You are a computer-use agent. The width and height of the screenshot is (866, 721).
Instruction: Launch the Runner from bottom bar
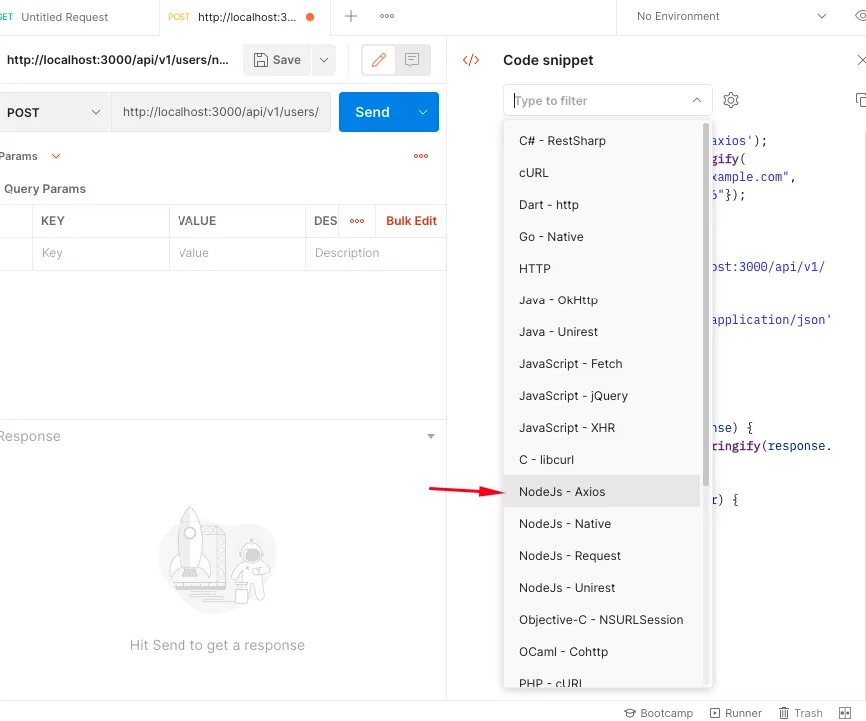tap(735, 713)
